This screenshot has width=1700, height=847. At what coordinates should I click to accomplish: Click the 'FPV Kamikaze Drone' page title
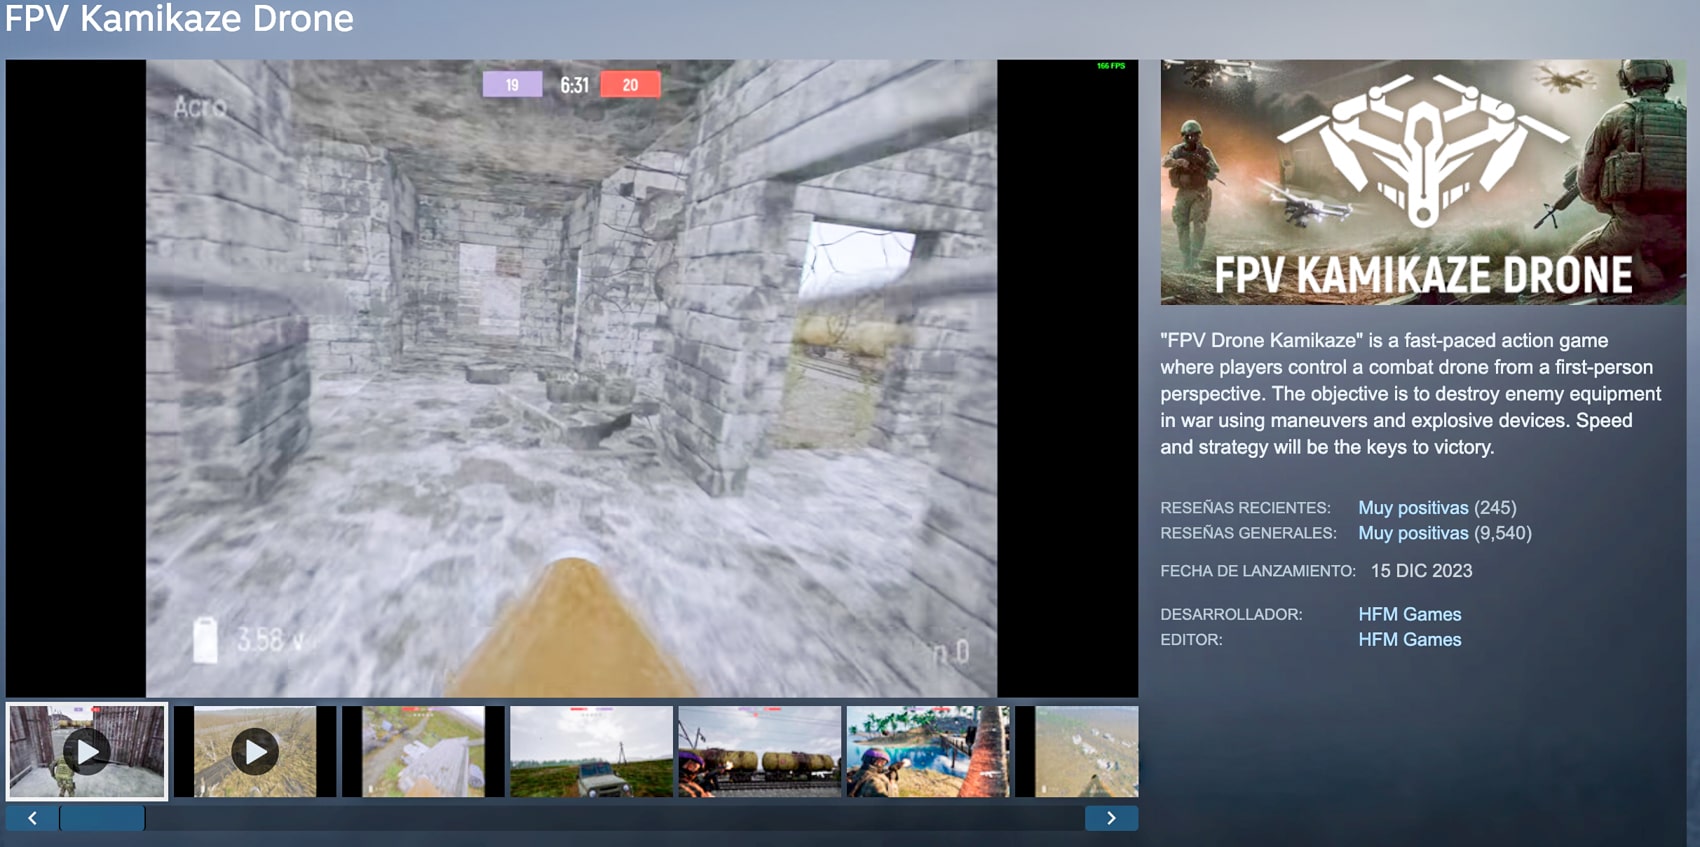[x=179, y=19]
